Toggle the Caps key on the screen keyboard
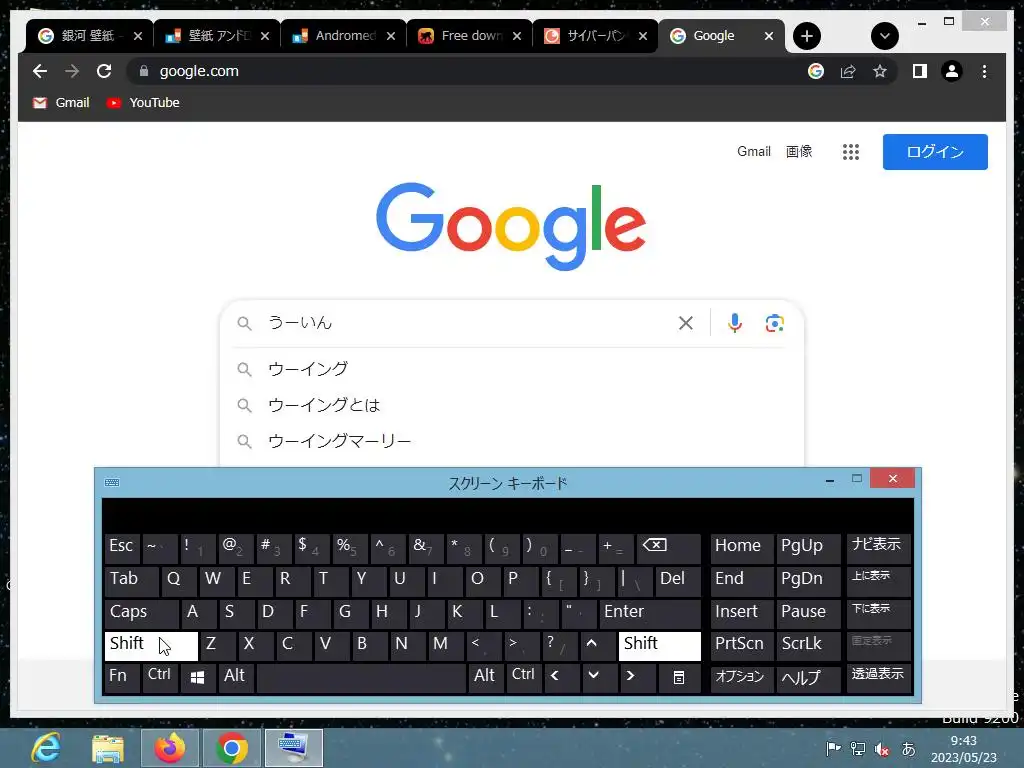The image size is (1024, 768). [x=141, y=613]
